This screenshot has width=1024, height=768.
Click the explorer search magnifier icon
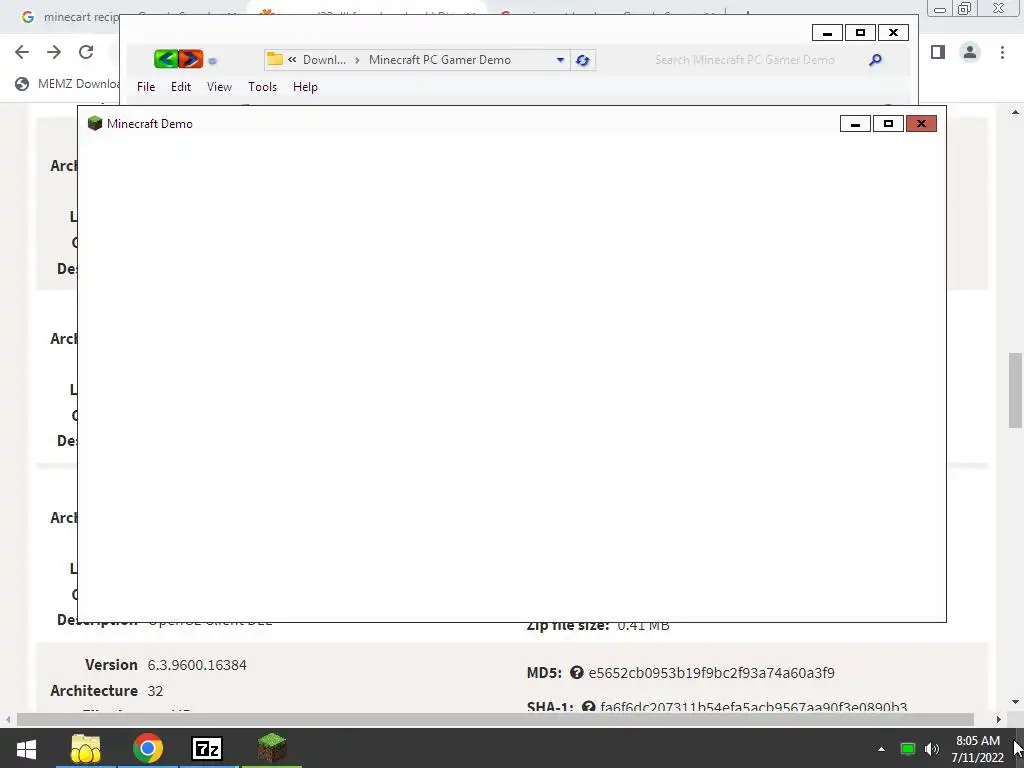coord(875,60)
